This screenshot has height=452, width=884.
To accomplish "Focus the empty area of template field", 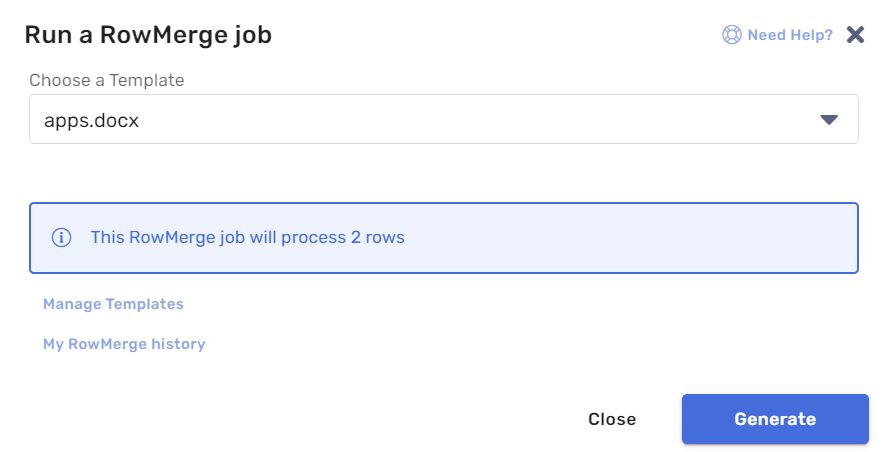I will point(479,119).
